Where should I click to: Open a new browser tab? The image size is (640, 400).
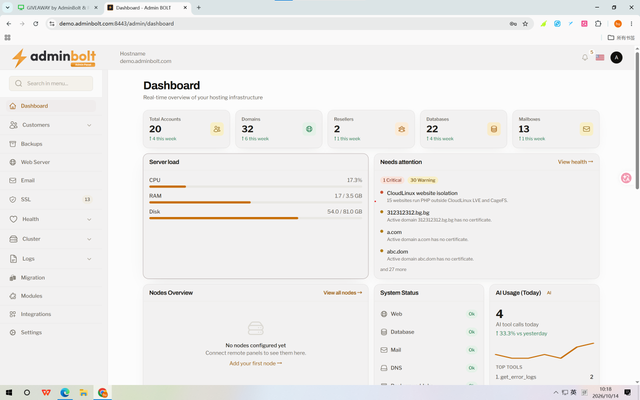coord(198,8)
